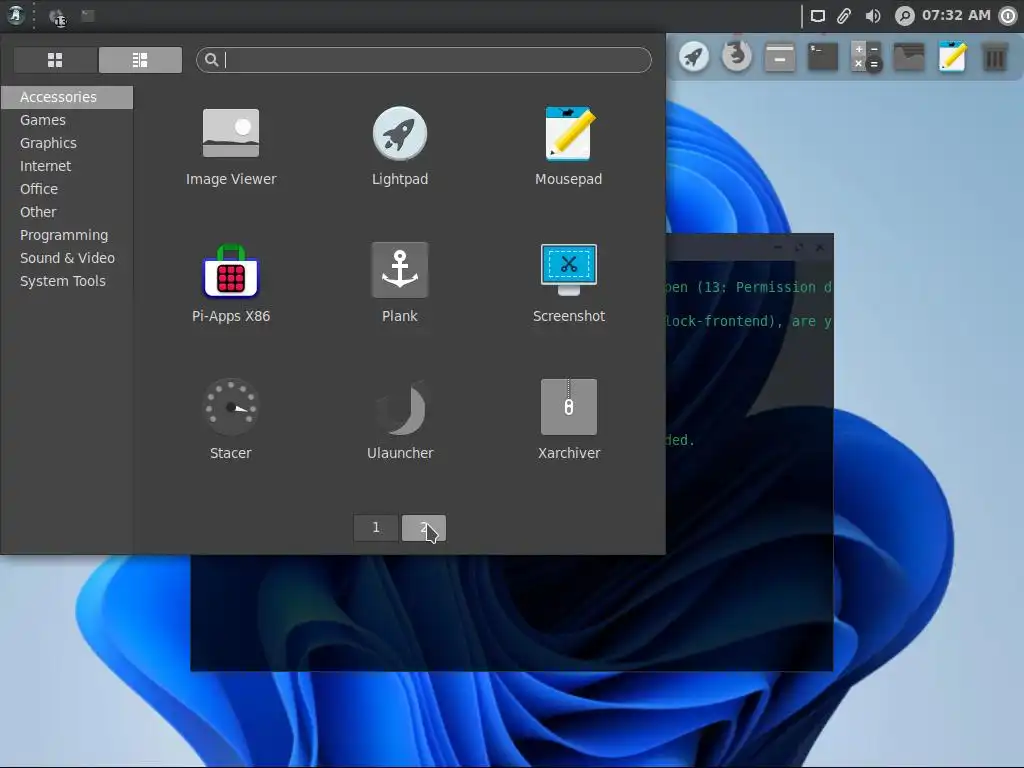Select the System Tools category
Screen dimensions: 1024x768
tap(67, 281)
